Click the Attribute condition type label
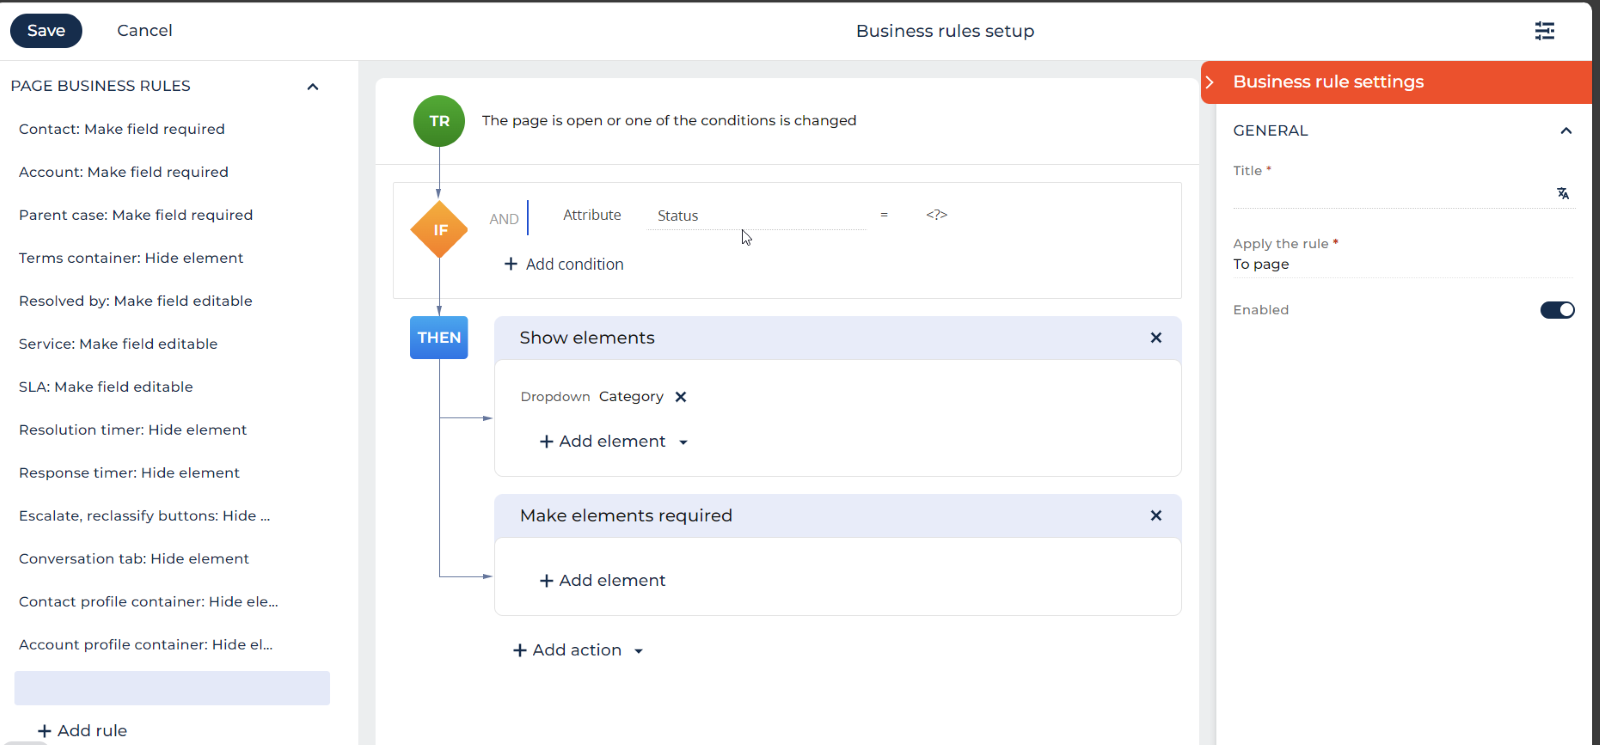Viewport: 1600px width, 745px height. pos(592,215)
